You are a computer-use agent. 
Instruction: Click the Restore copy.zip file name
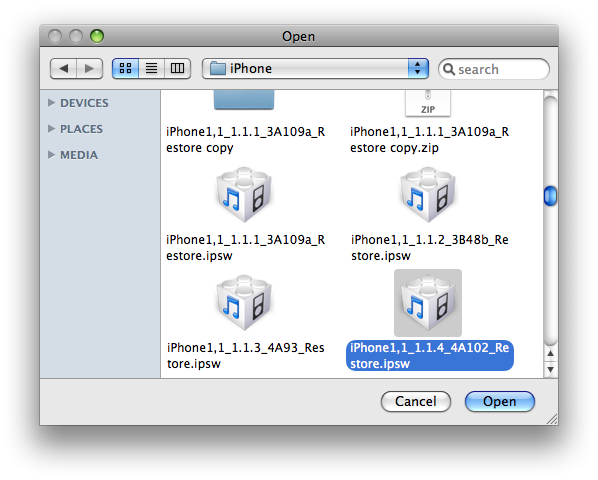(x=429, y=140)
